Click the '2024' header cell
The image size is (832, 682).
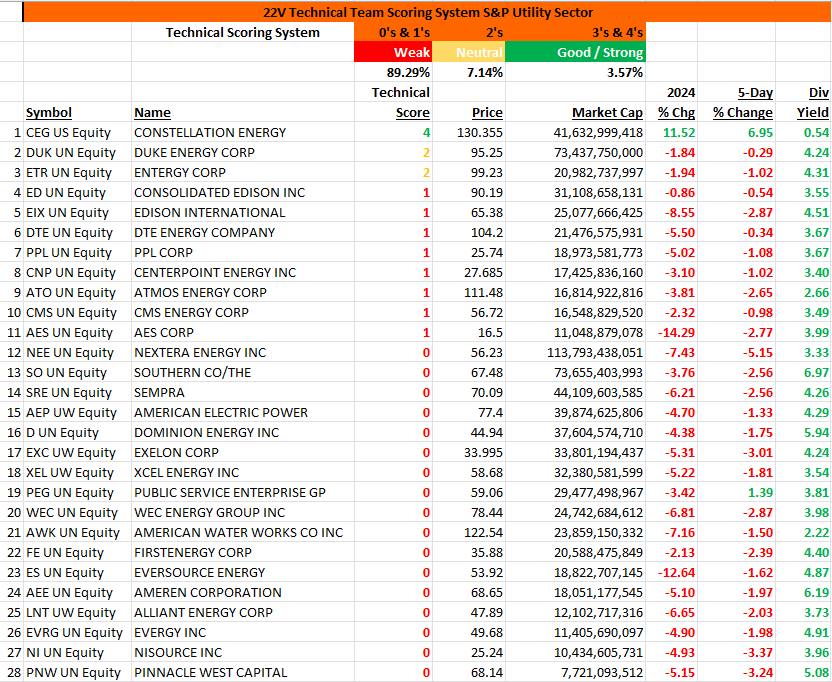tap(671, 92)
